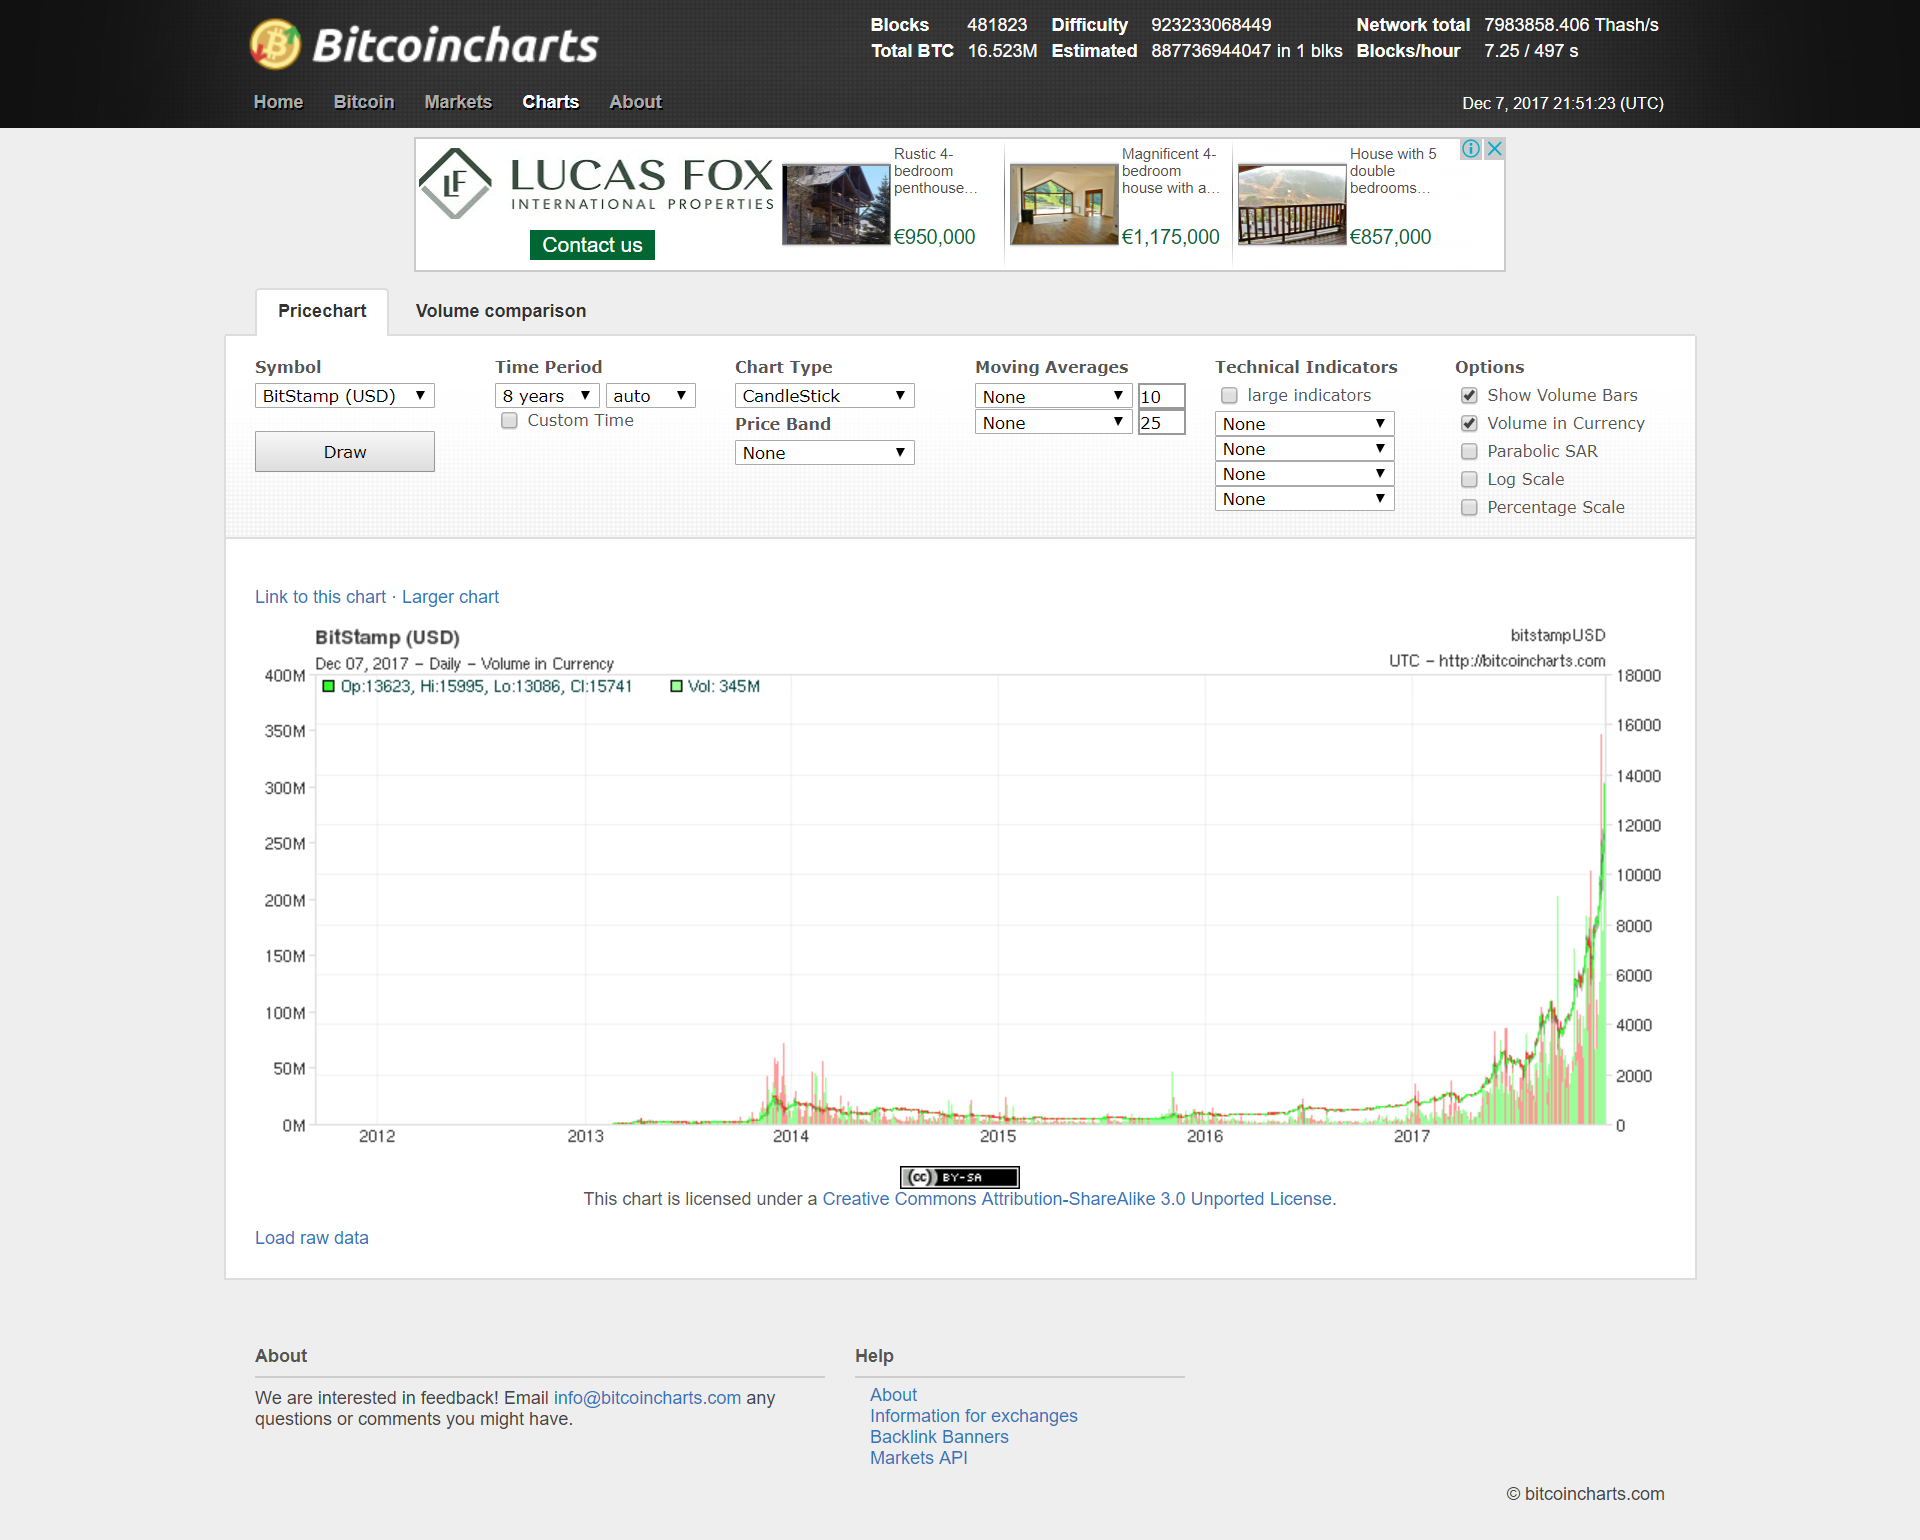Click the Difficulty value 923233068449
The height and width of the screenshot is (1540, 1920).
(1211, 25)
